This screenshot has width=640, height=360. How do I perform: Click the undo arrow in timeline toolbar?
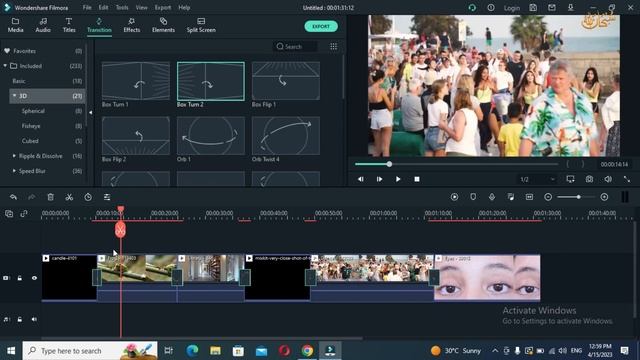coord(13,197)
